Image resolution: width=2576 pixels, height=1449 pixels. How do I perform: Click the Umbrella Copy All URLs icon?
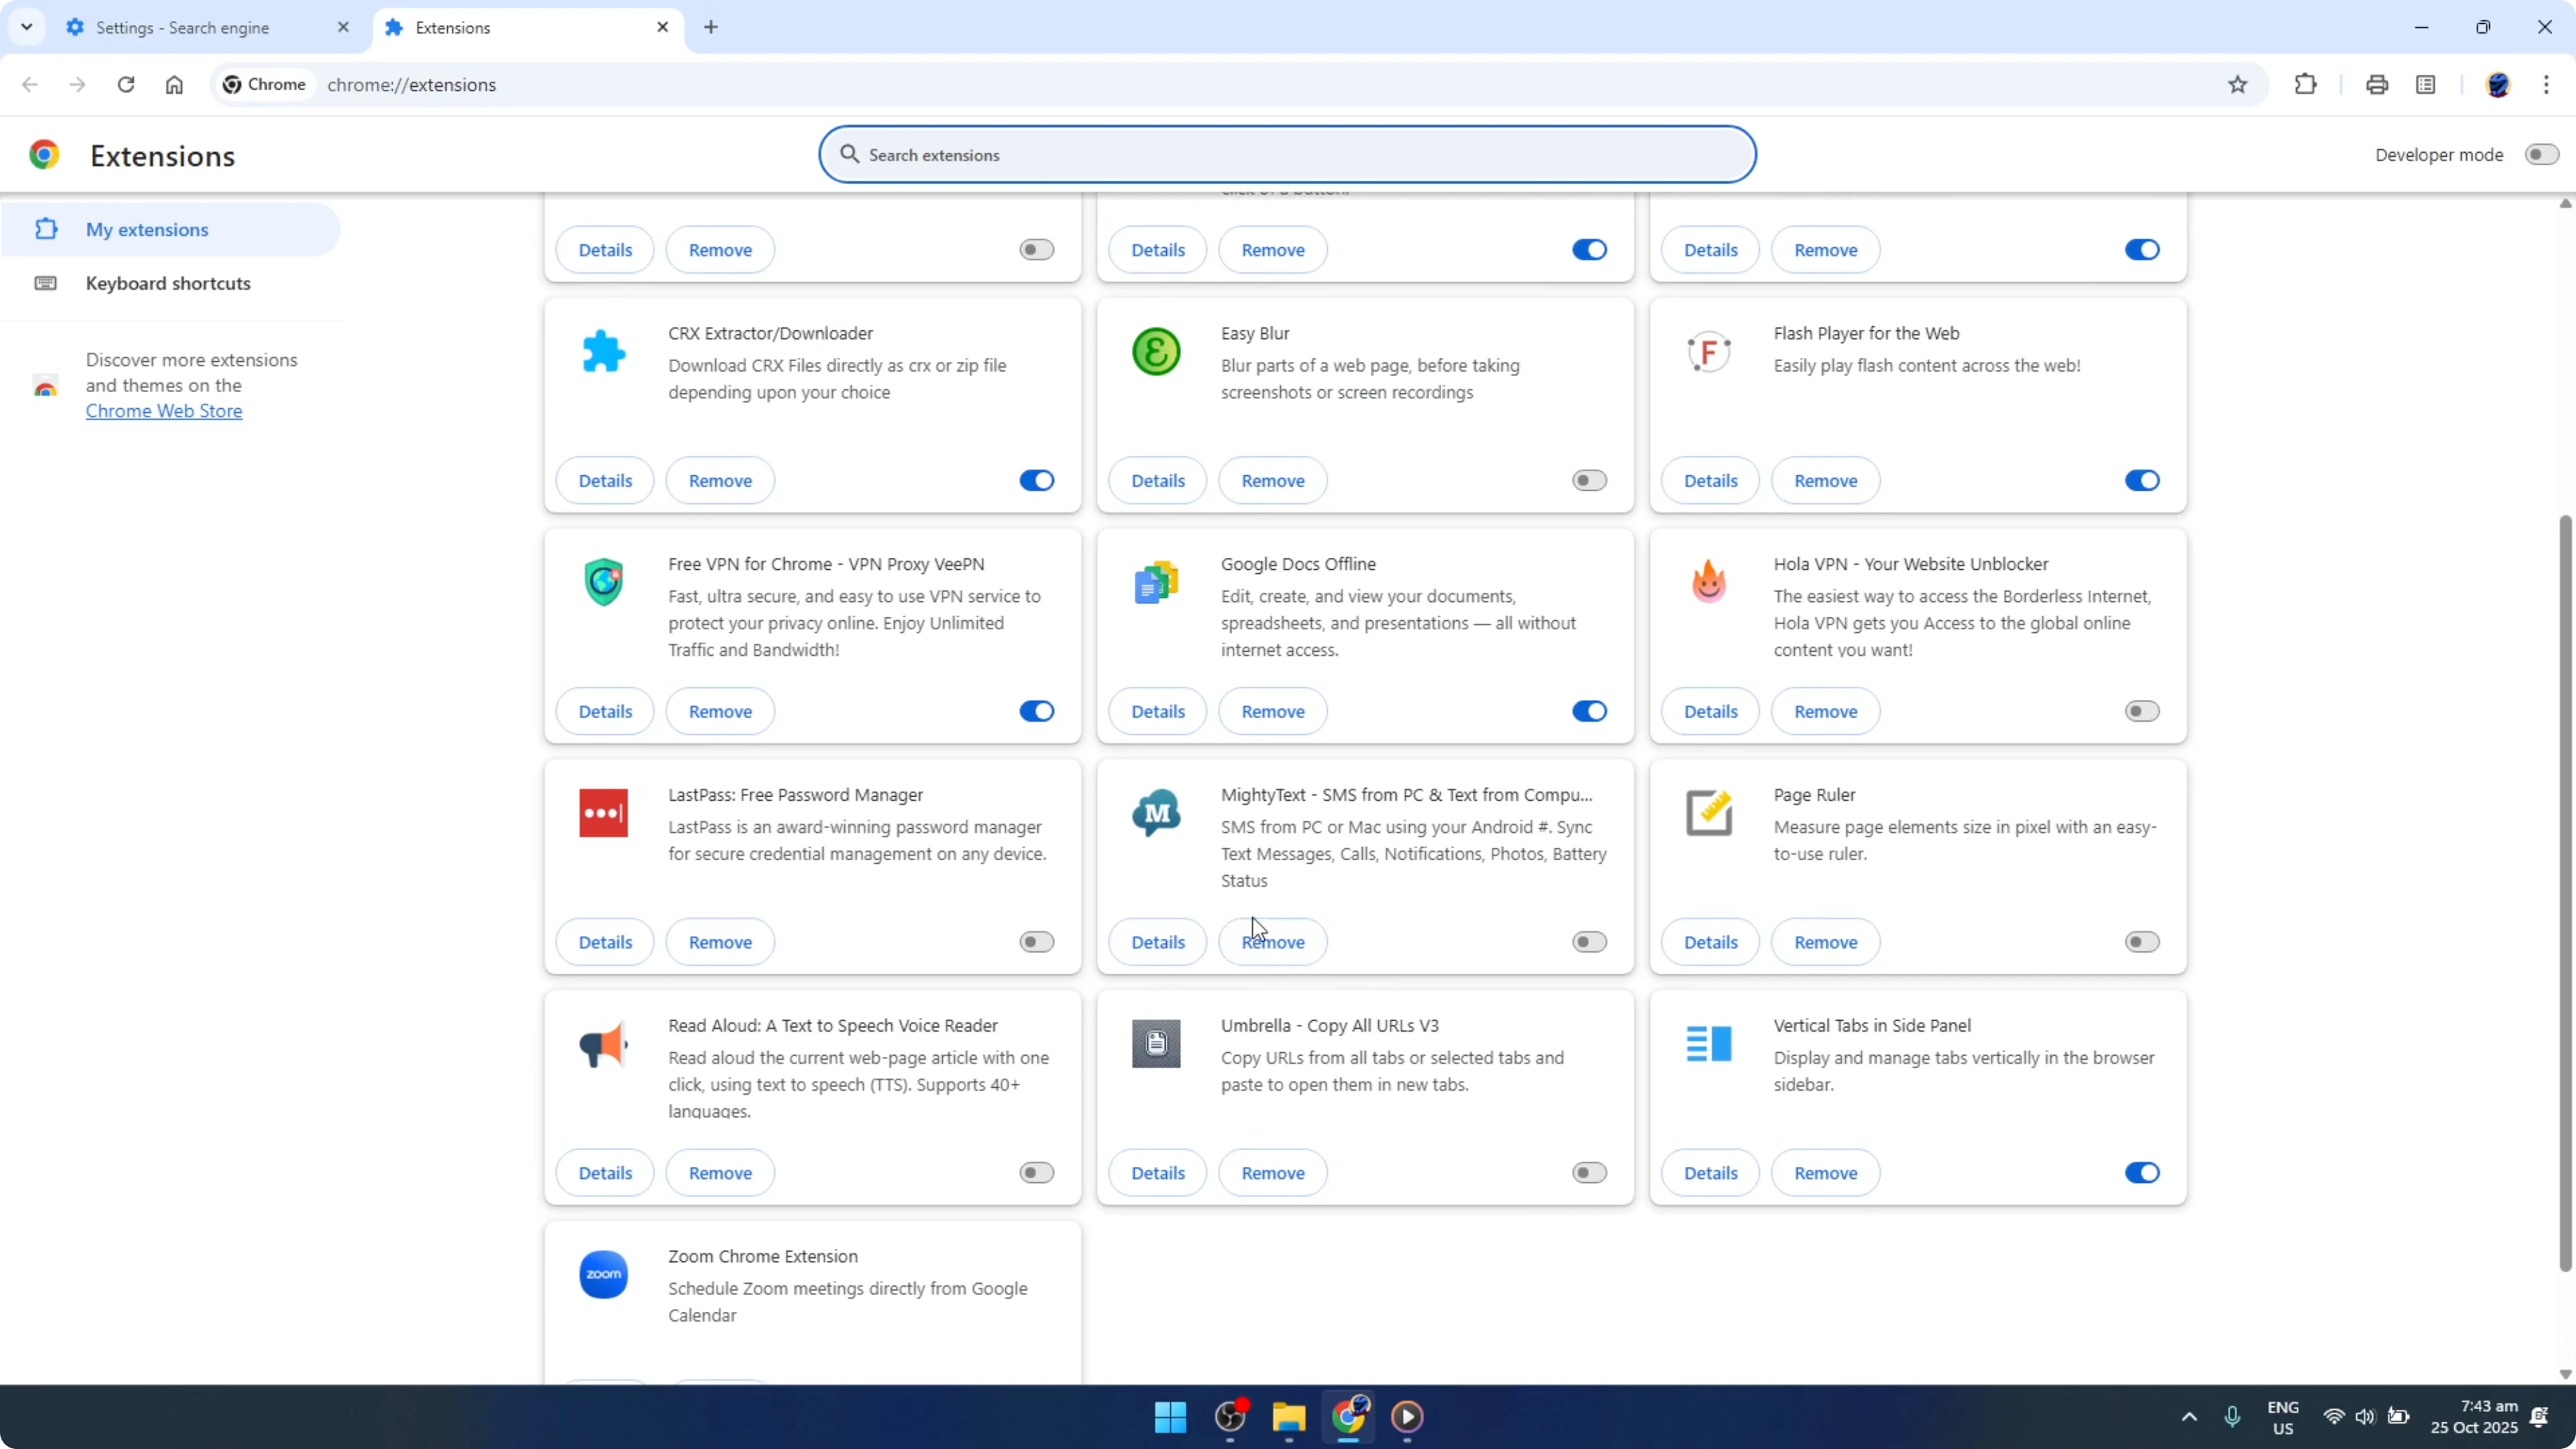pyautogui.click(x=1156, y=1044)
